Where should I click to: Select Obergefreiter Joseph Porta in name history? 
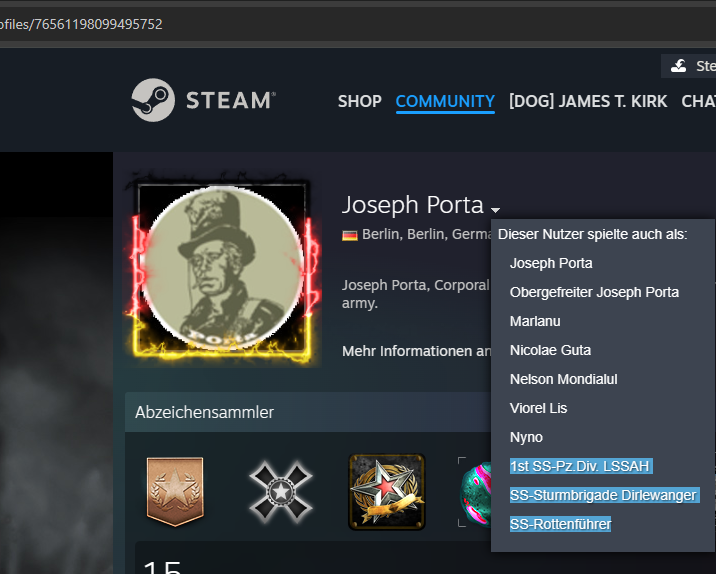coord(594,292)
